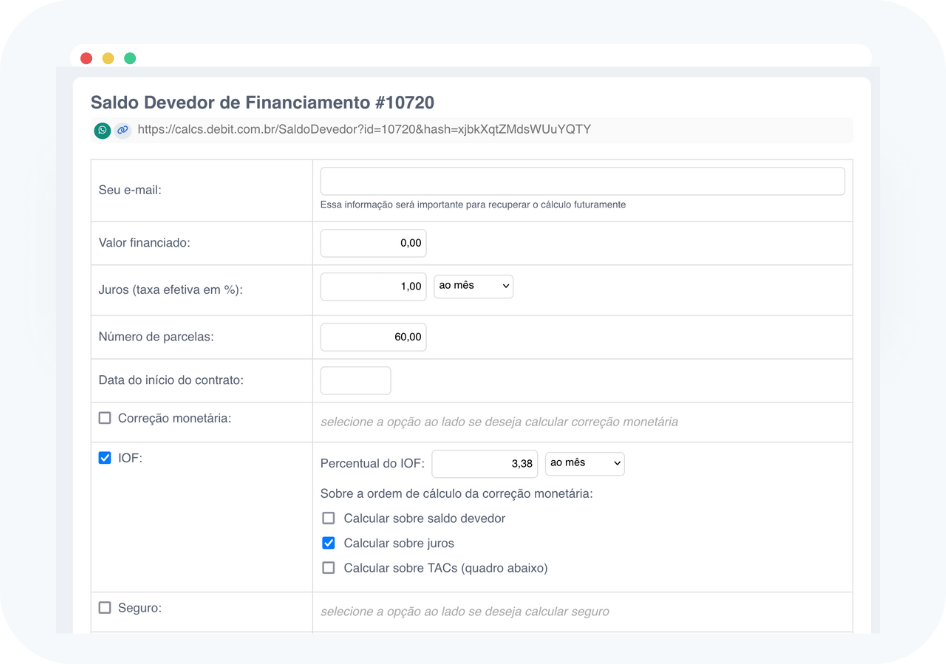This screenshot has width=946, height=664.
Task: Check Calcular sobre saldo devedor
Action: point(328,518)
